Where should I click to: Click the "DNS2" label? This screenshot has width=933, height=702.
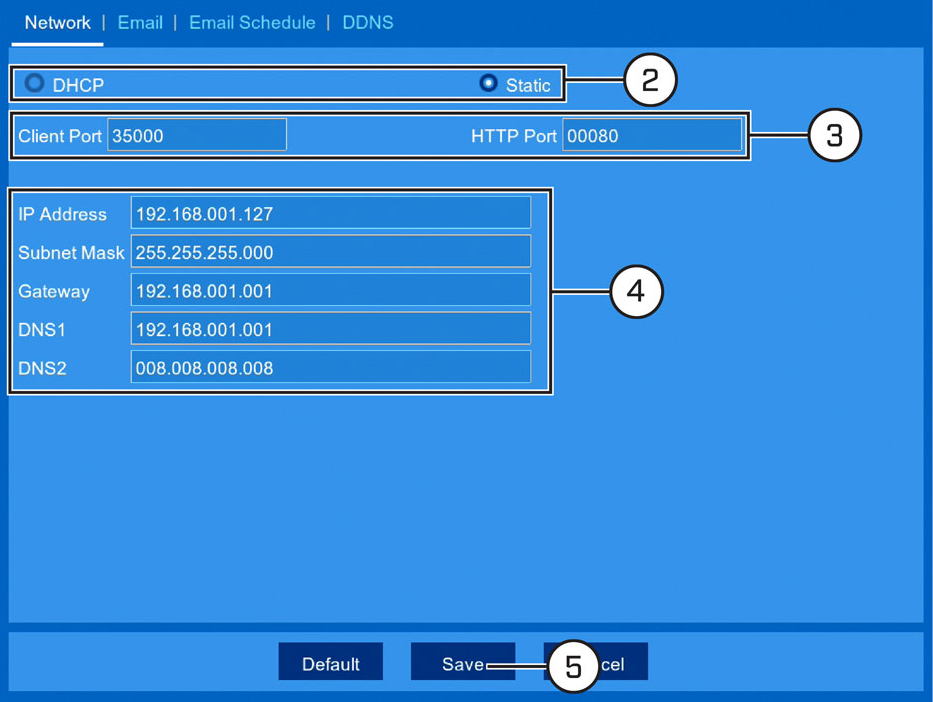42,369
